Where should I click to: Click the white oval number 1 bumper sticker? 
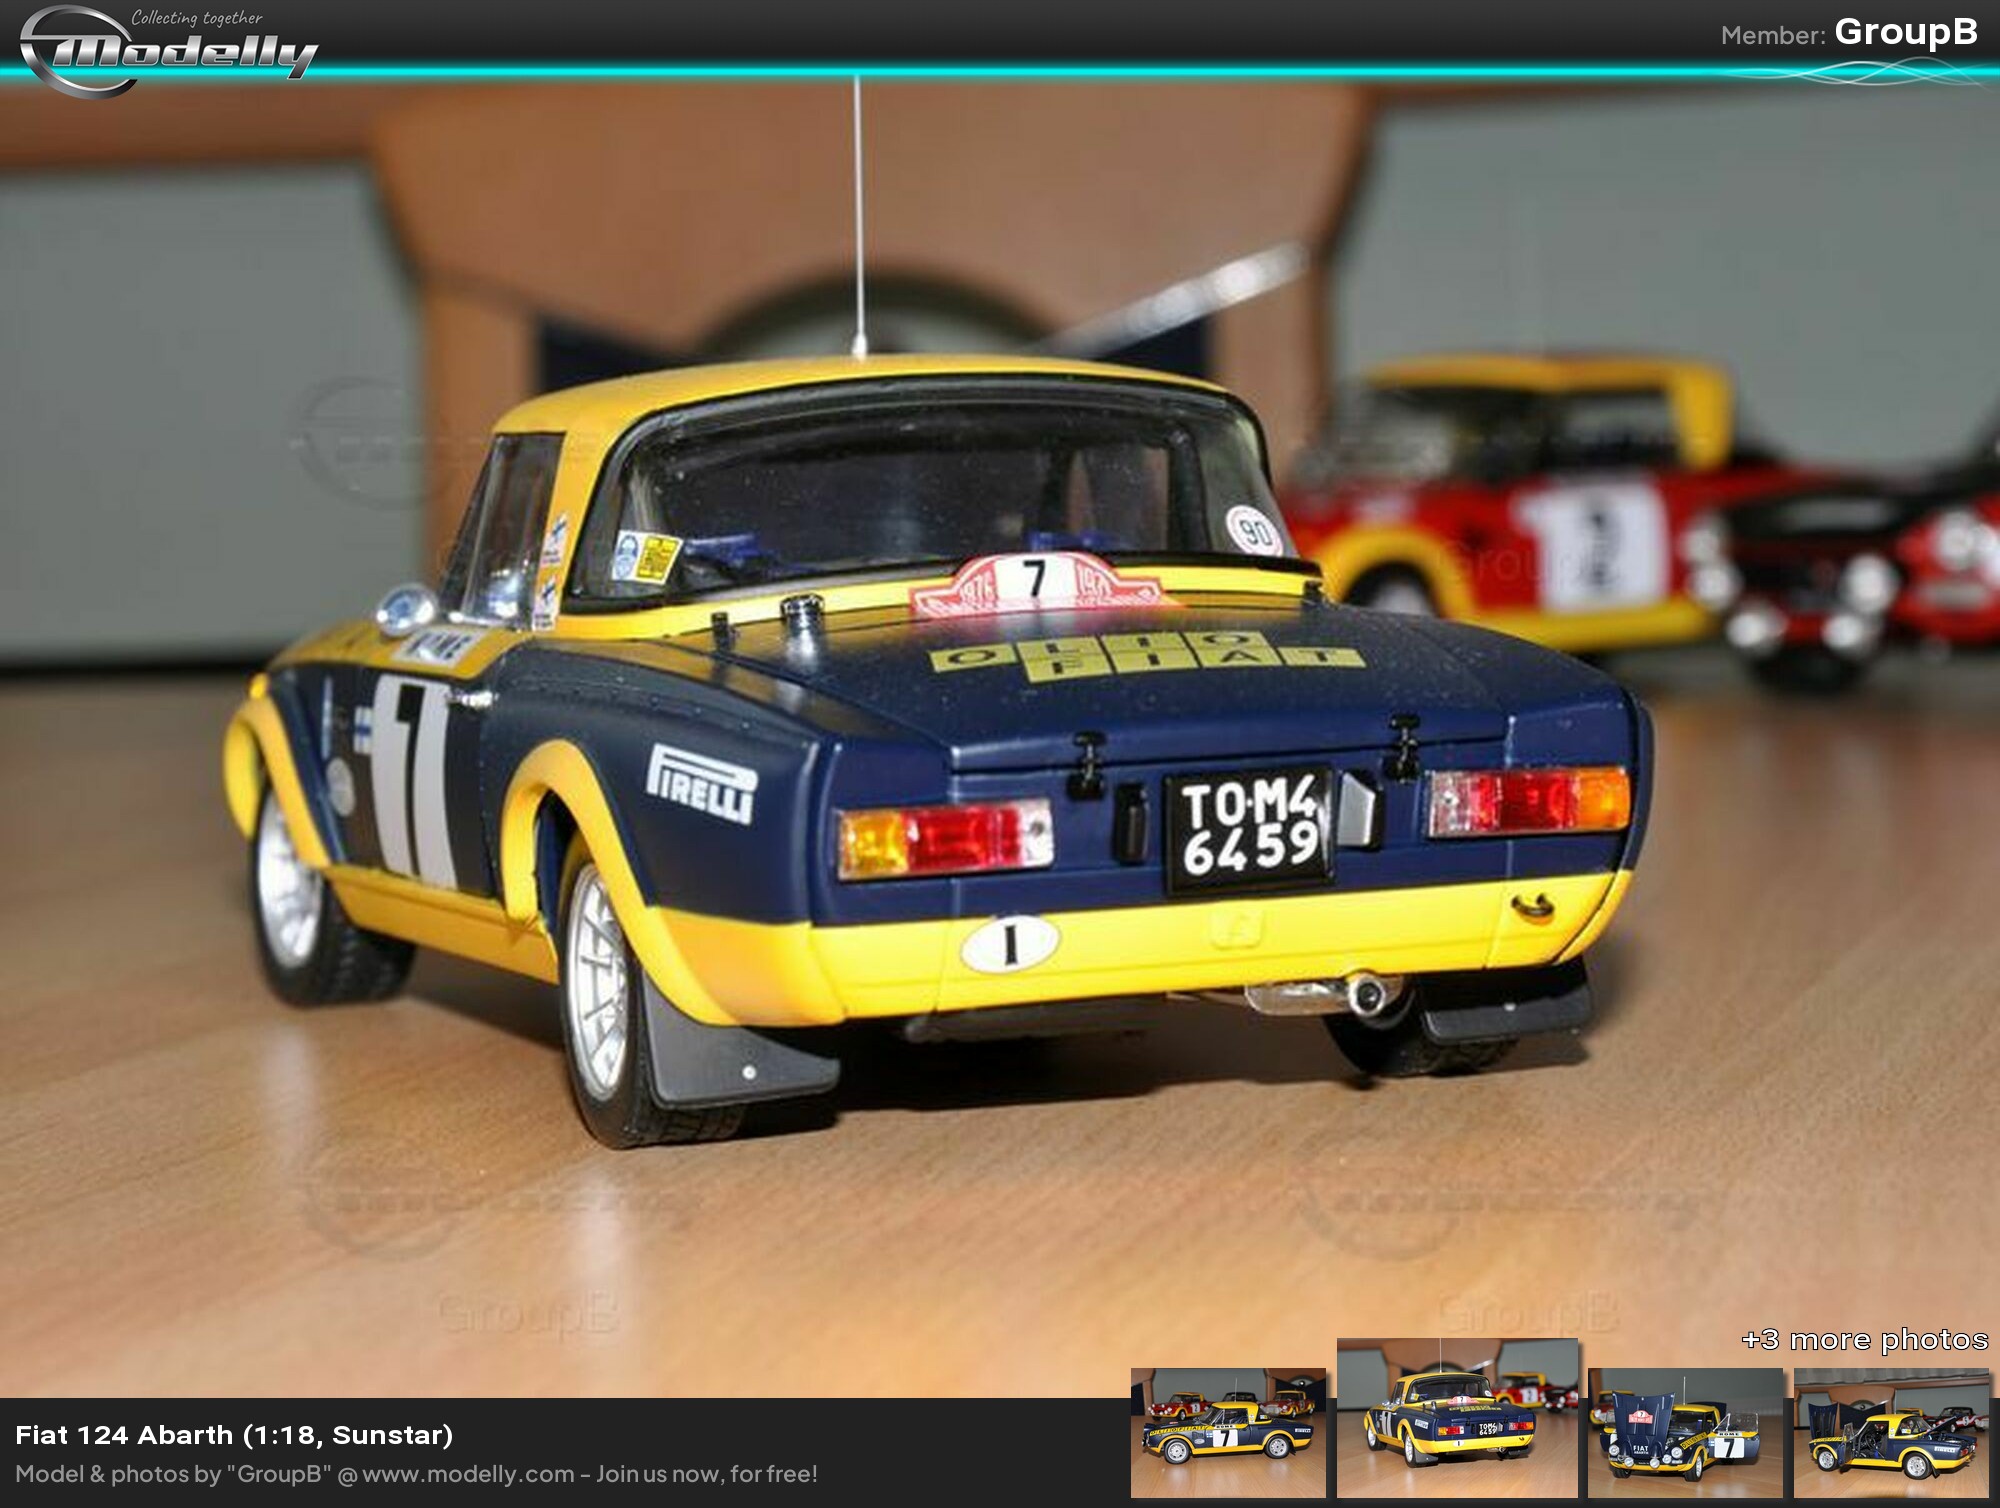[x=1009, y=944]
